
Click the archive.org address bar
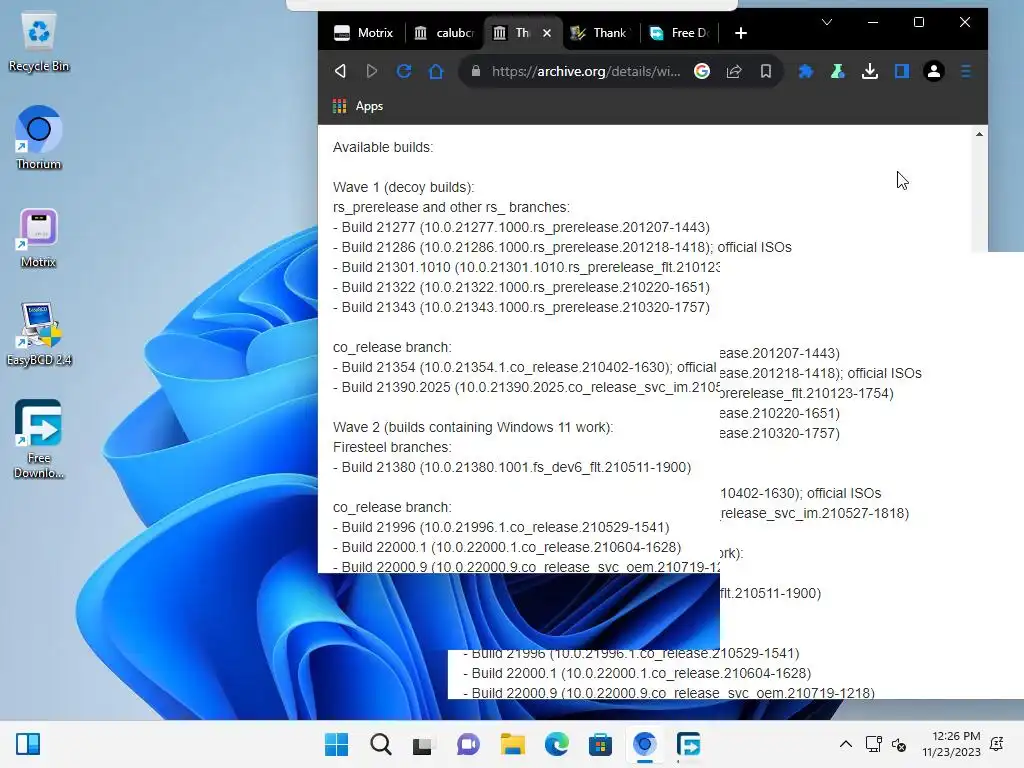pos(585,71)
